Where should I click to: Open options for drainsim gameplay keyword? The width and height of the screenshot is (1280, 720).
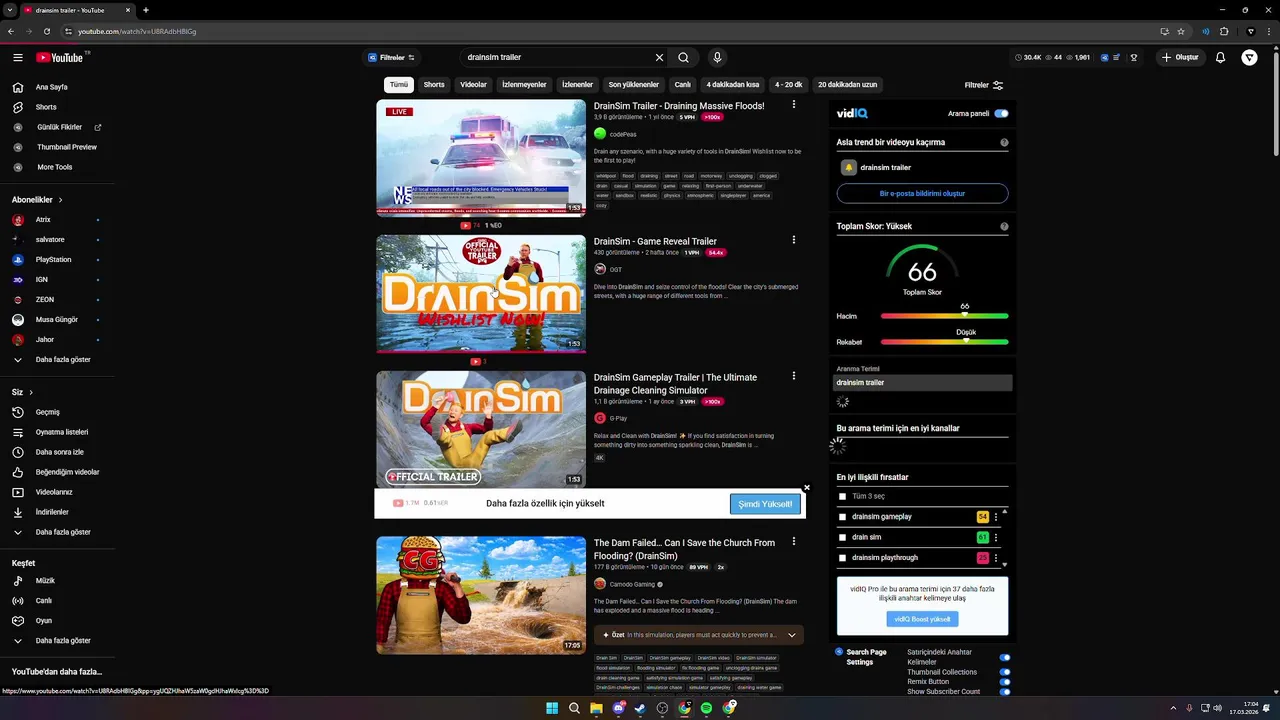point(996,517)
